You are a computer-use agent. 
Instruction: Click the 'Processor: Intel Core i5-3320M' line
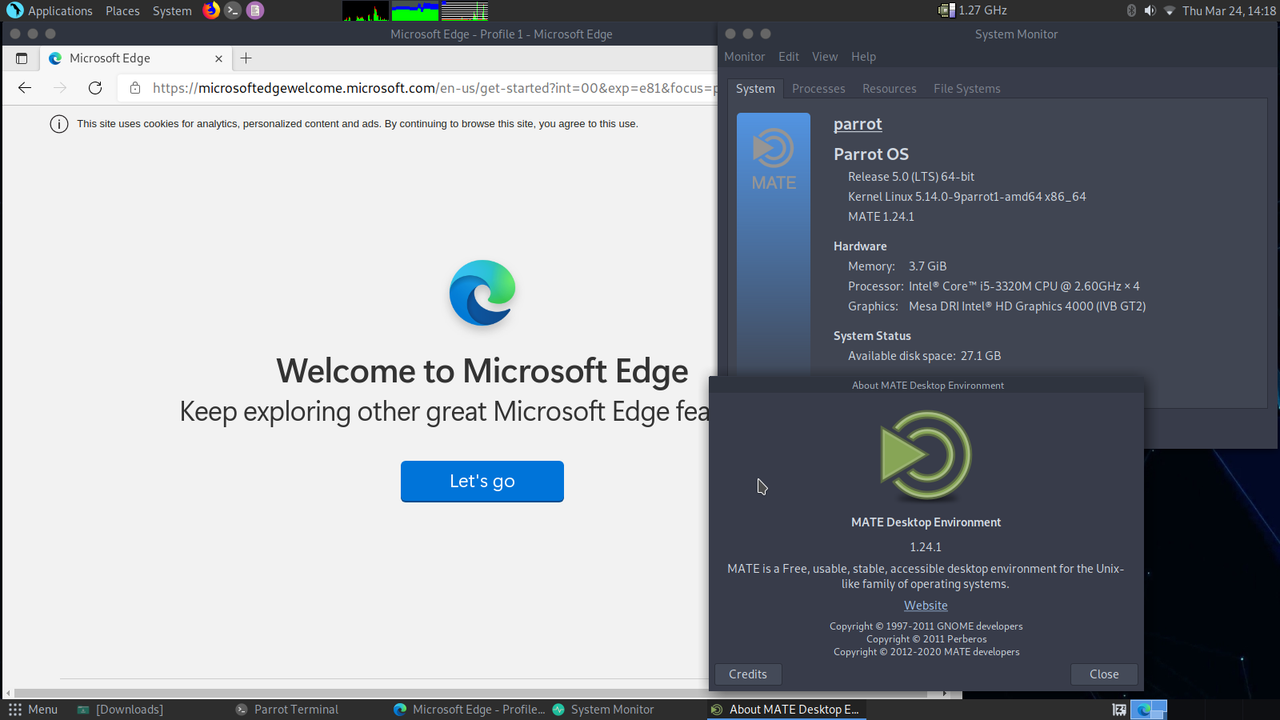point(994,286)
